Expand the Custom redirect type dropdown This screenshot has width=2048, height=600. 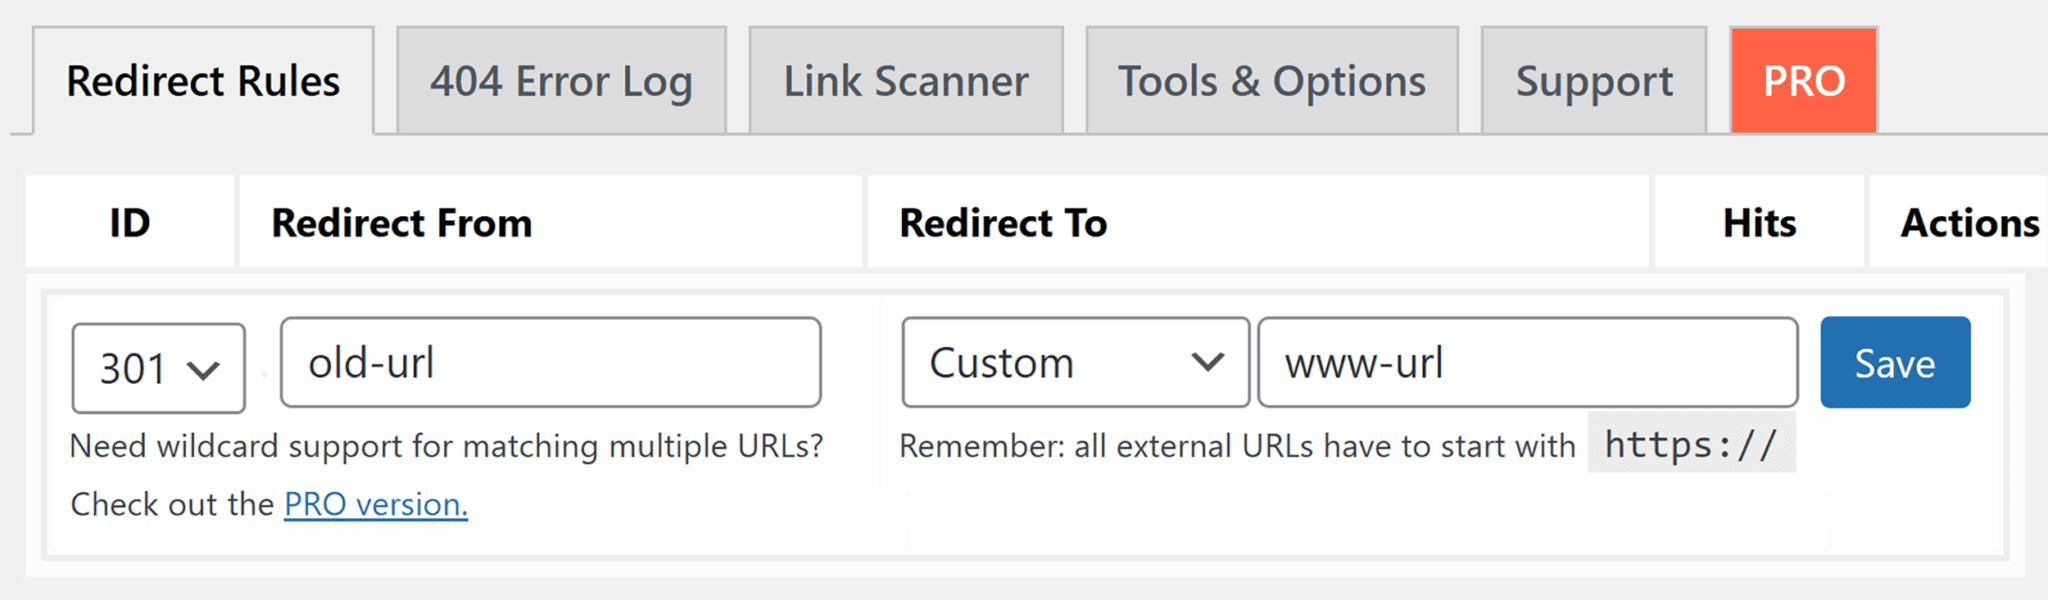pyautogui.click(x=1075, y=362)
